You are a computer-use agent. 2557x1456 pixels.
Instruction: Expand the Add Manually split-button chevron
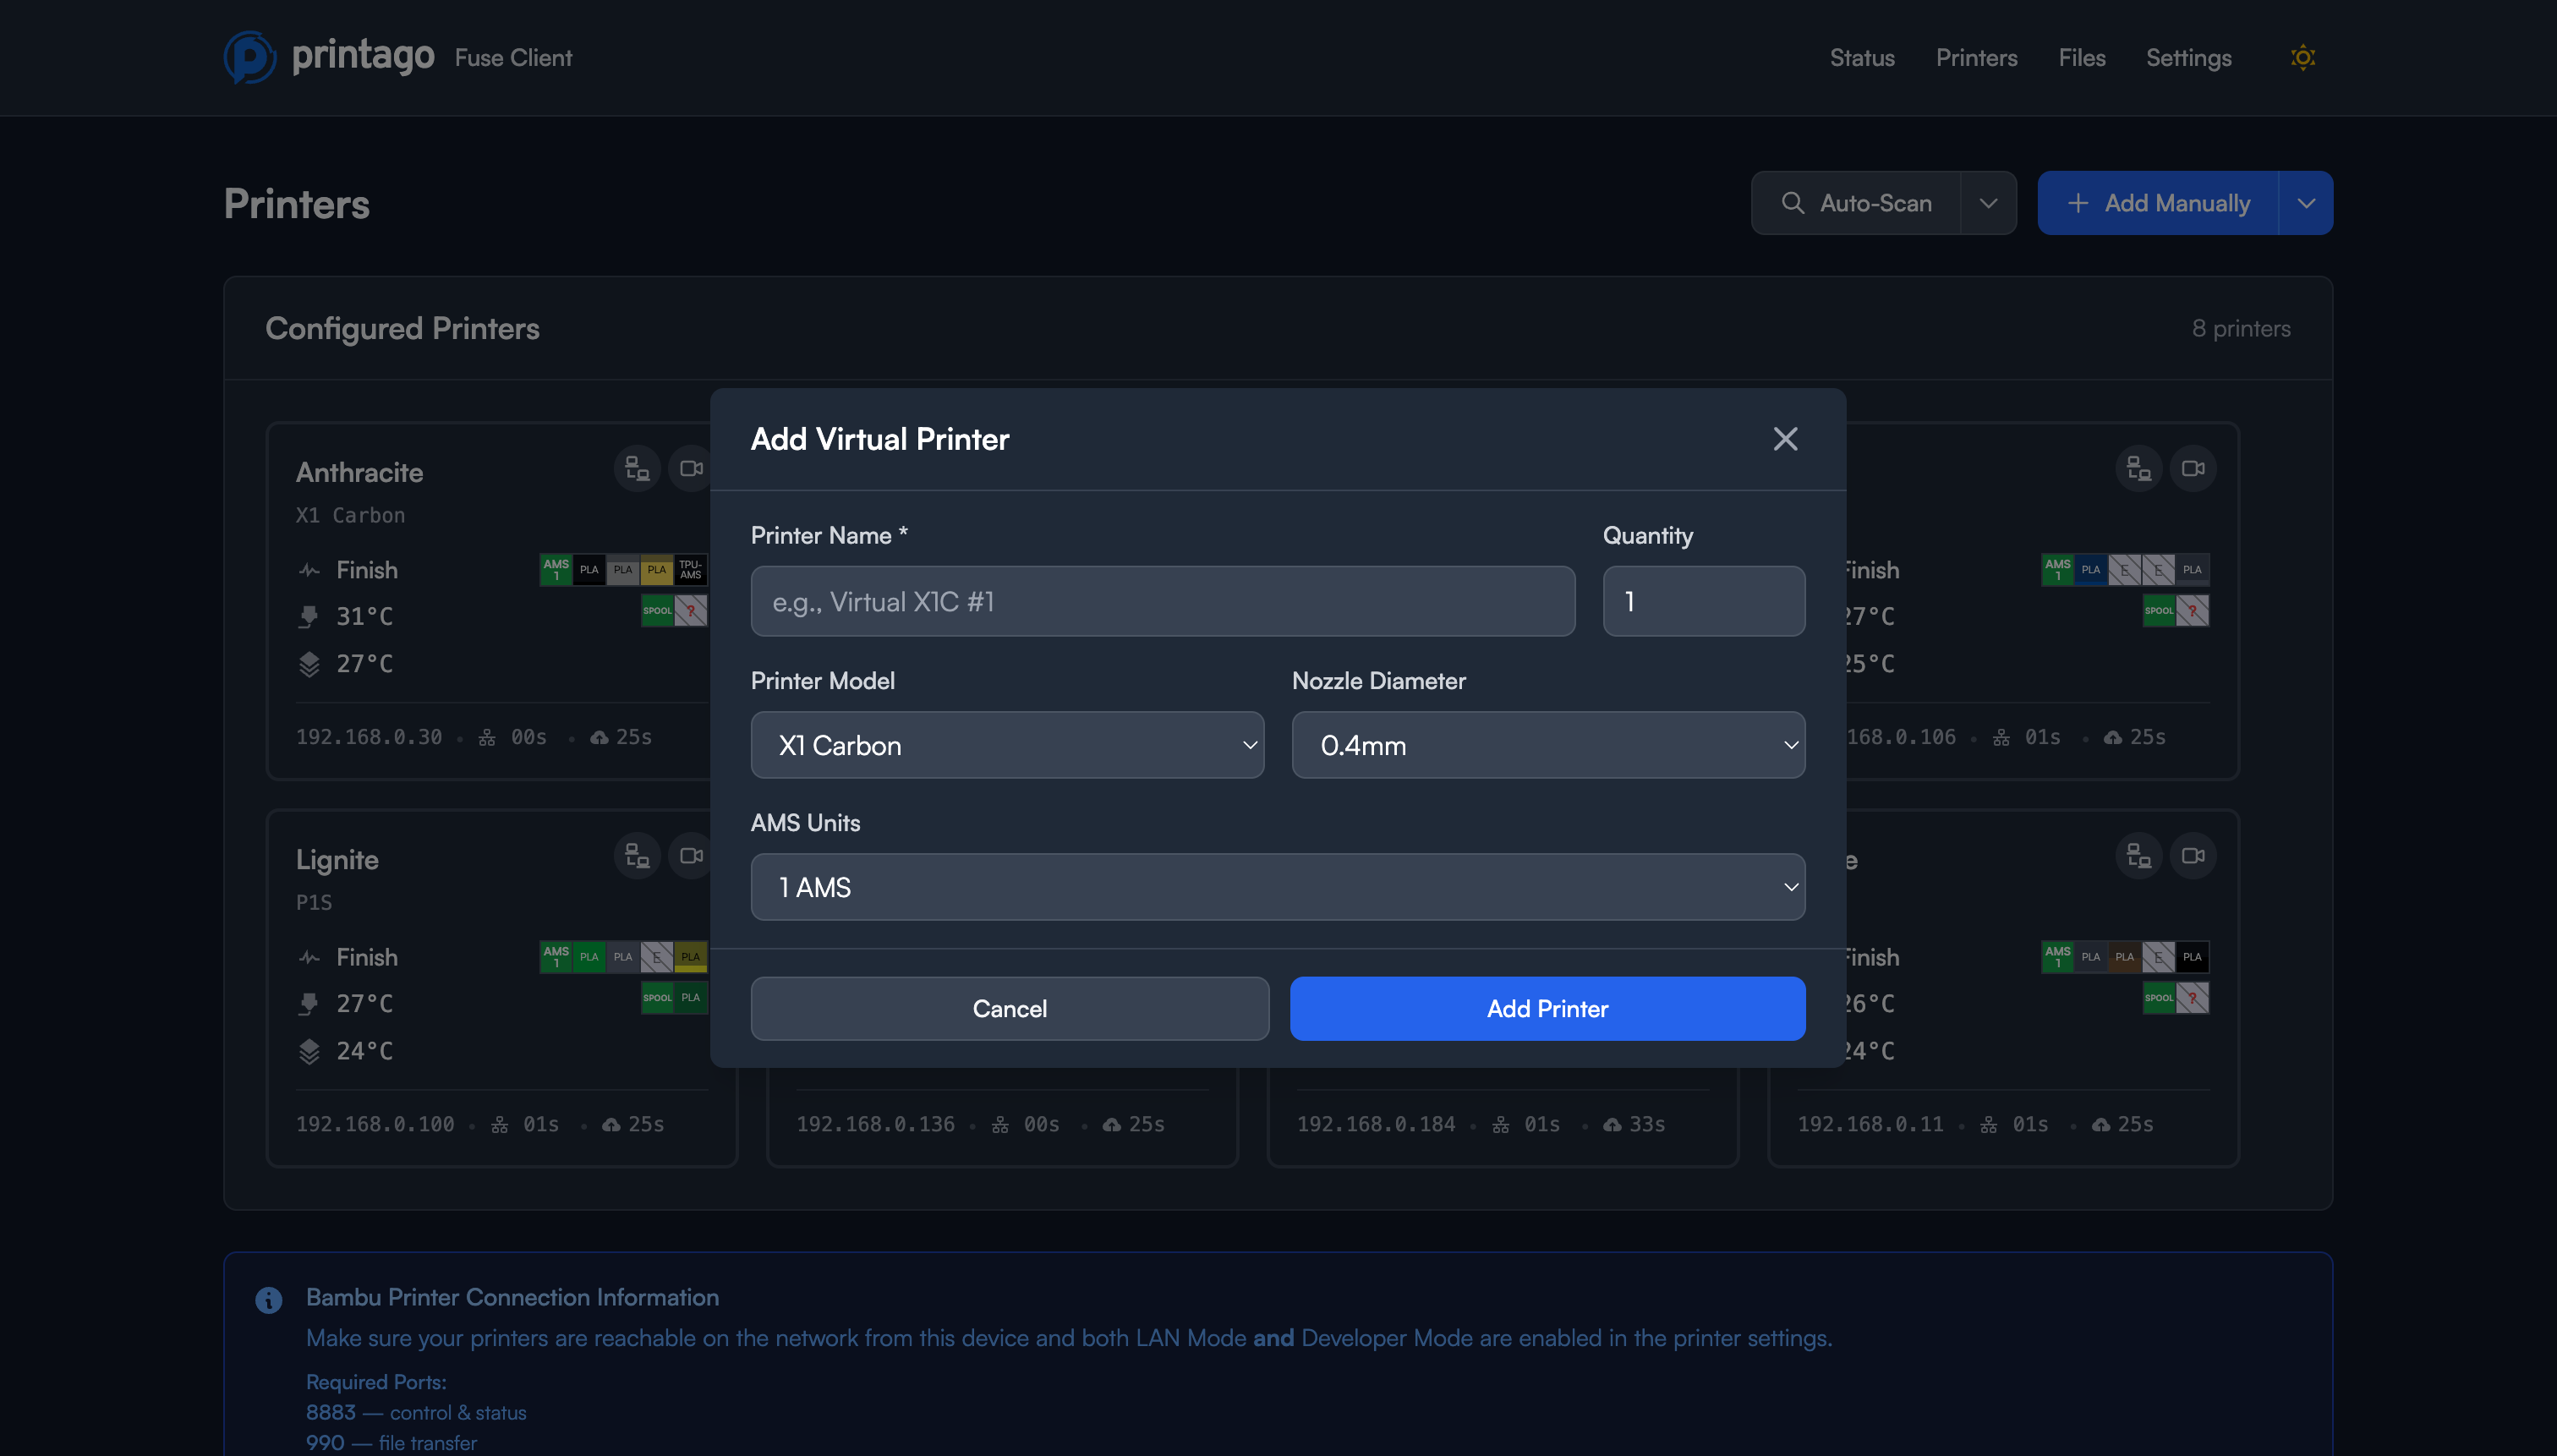tap(2307, 202)
